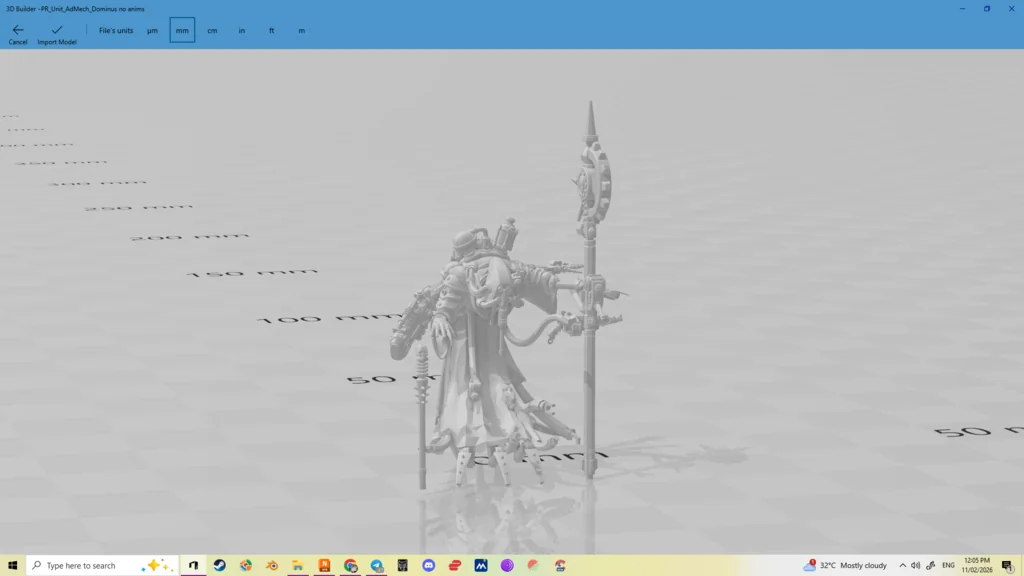
Task: Switch units to inches (in)
Action: (242, 31)
